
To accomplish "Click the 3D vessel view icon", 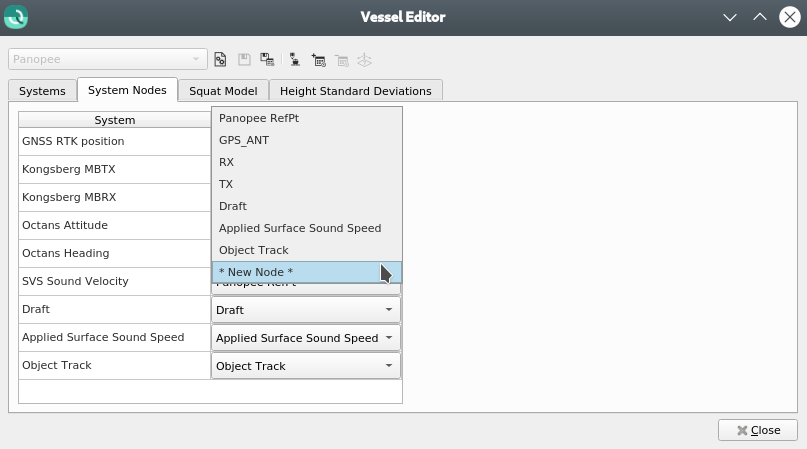I will point(365,60).
